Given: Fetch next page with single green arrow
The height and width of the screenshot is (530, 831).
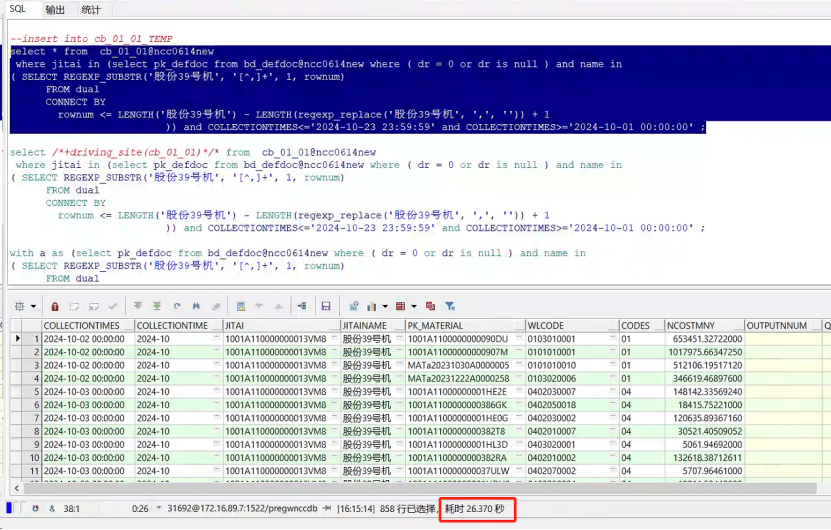Looking at the screenshot, I should point(138,306).
